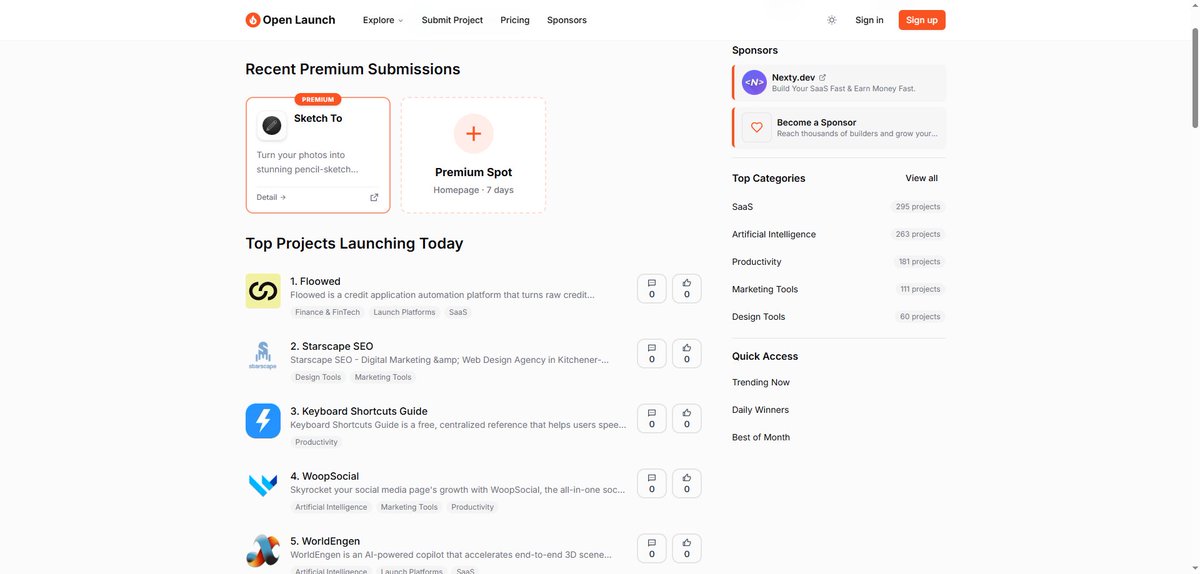Screen dimensions: 1200x574
Task: Open the 4. WoopSocial title
Action: (324, 476)
